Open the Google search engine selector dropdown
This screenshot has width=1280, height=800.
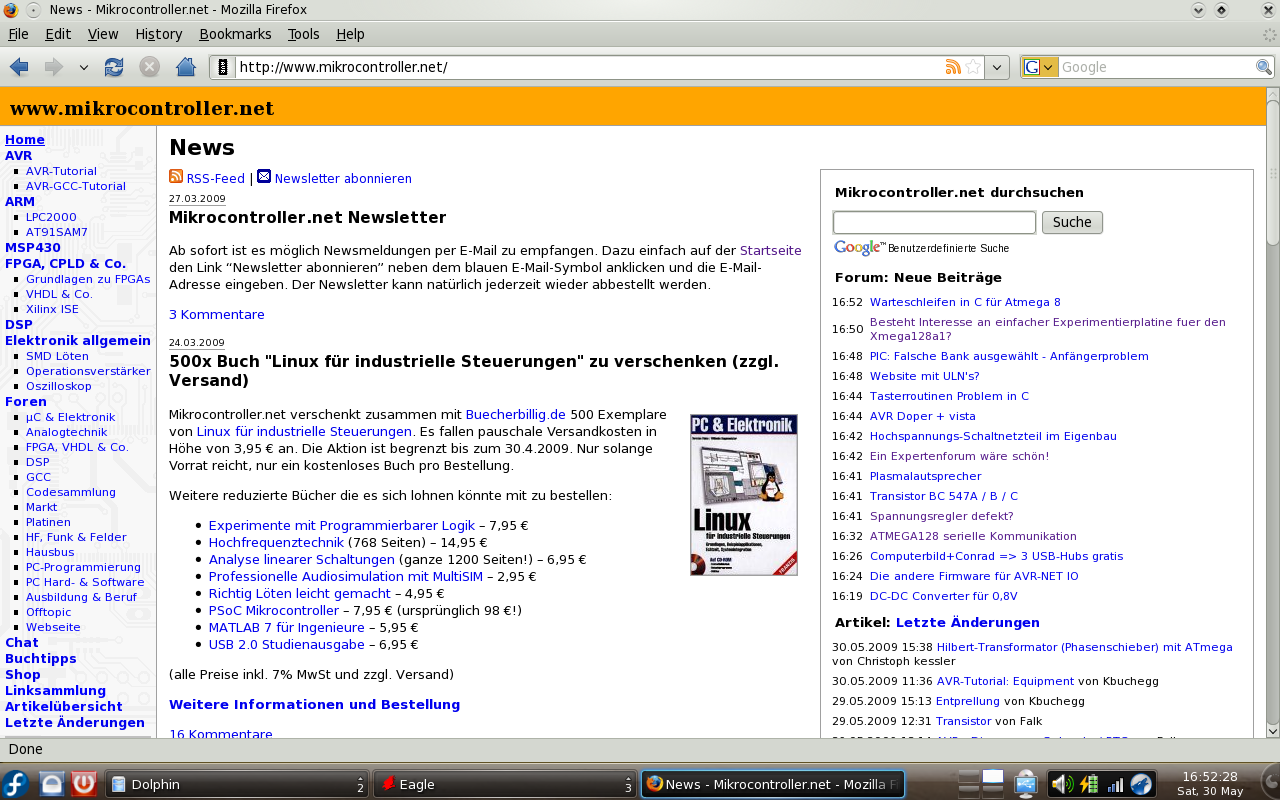point(1040,67)
